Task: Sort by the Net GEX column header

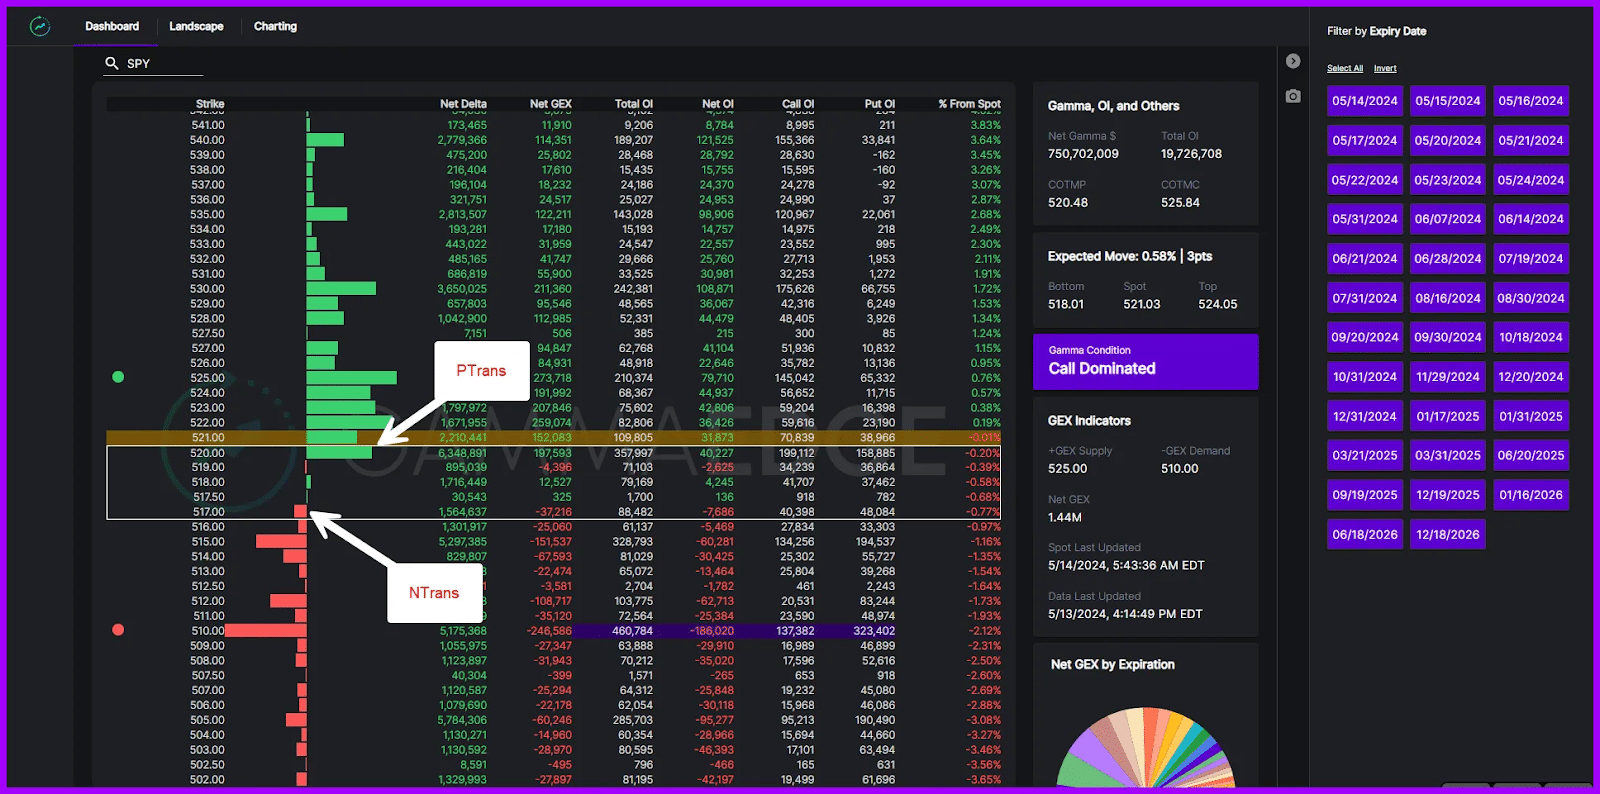Action: pyautogui.click(x=550, y=104)
